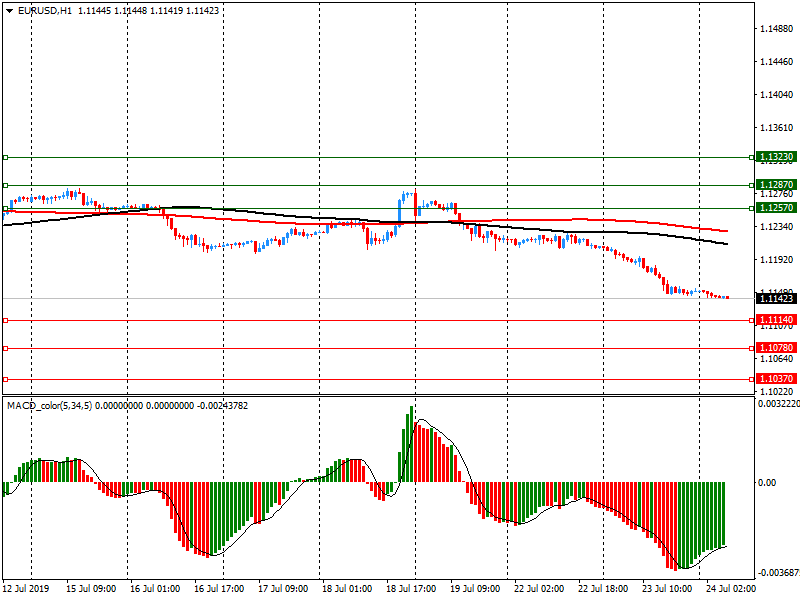Click the 22 Jul 18:00 time label
This screenshot has width=800, height=600.
click(x=603, y=588)
